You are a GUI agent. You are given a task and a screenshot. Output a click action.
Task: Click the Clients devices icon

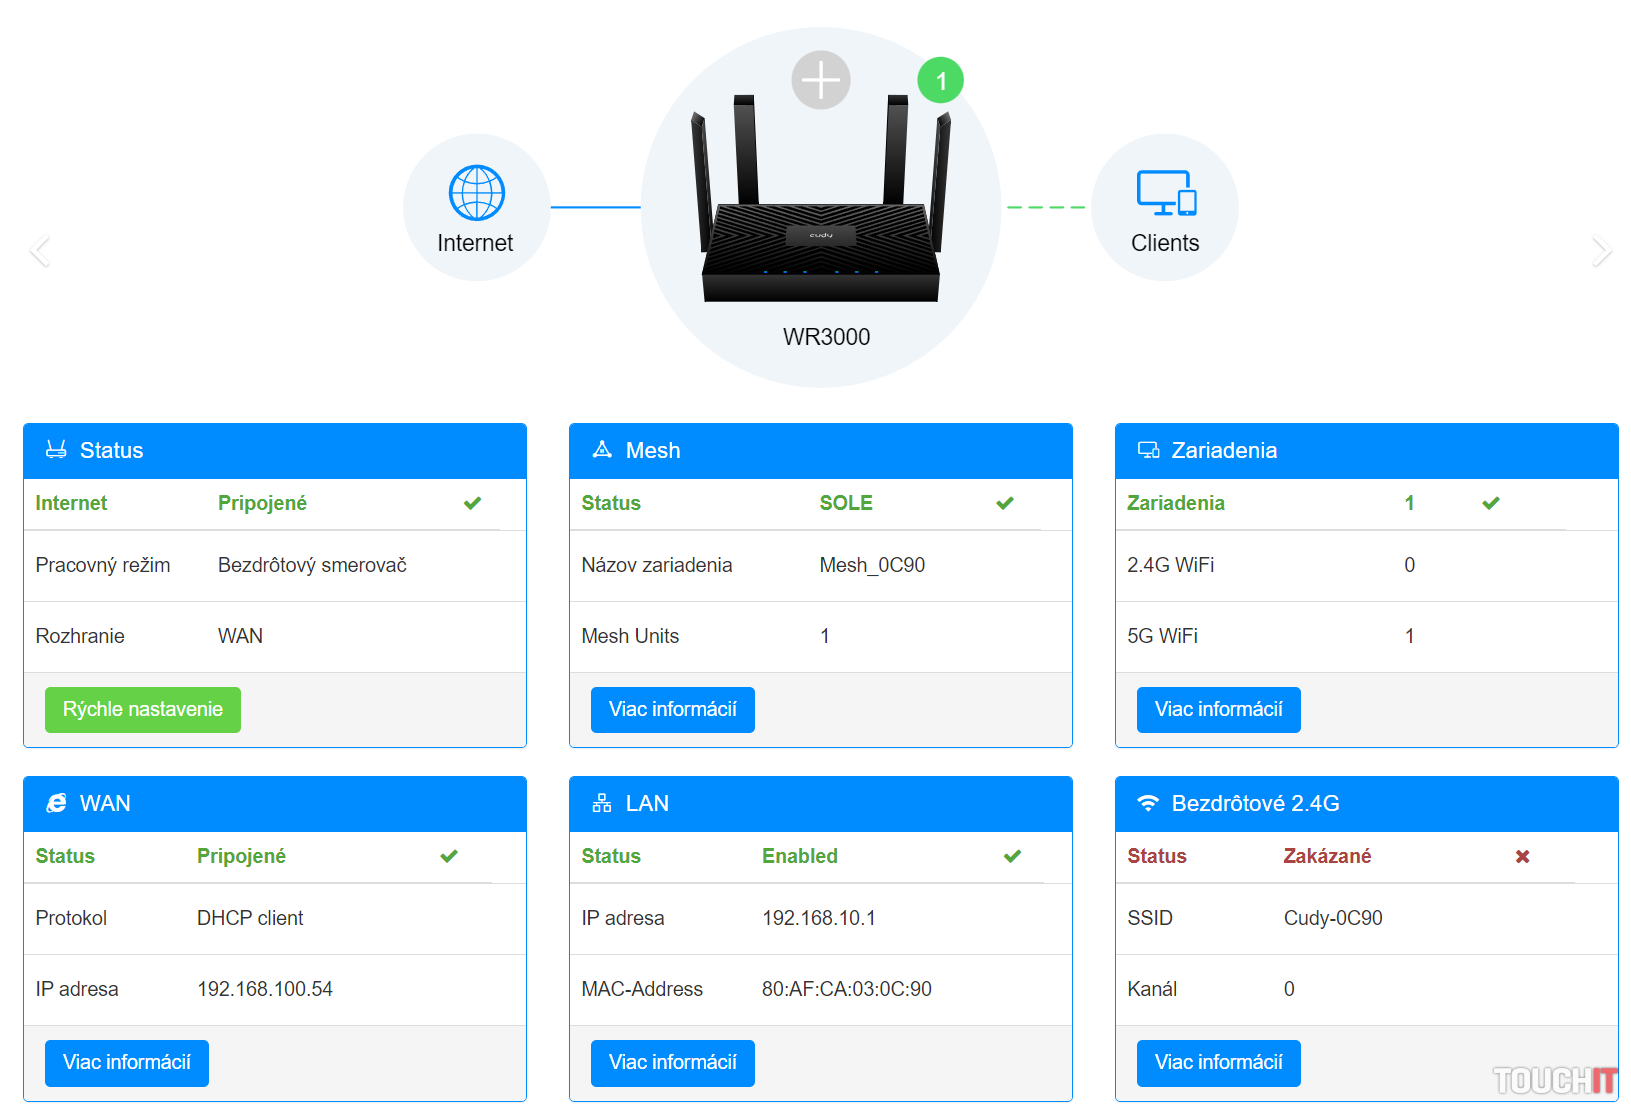coord(1166,193)
